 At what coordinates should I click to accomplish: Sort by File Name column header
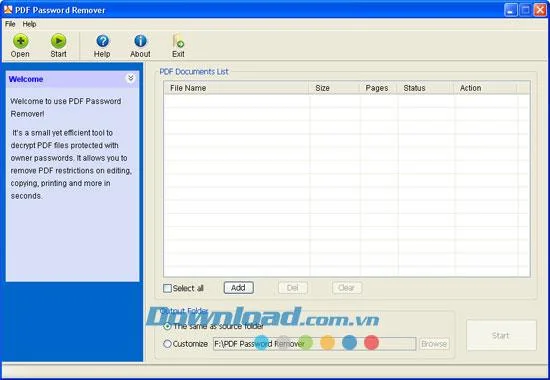coord(236,88)
